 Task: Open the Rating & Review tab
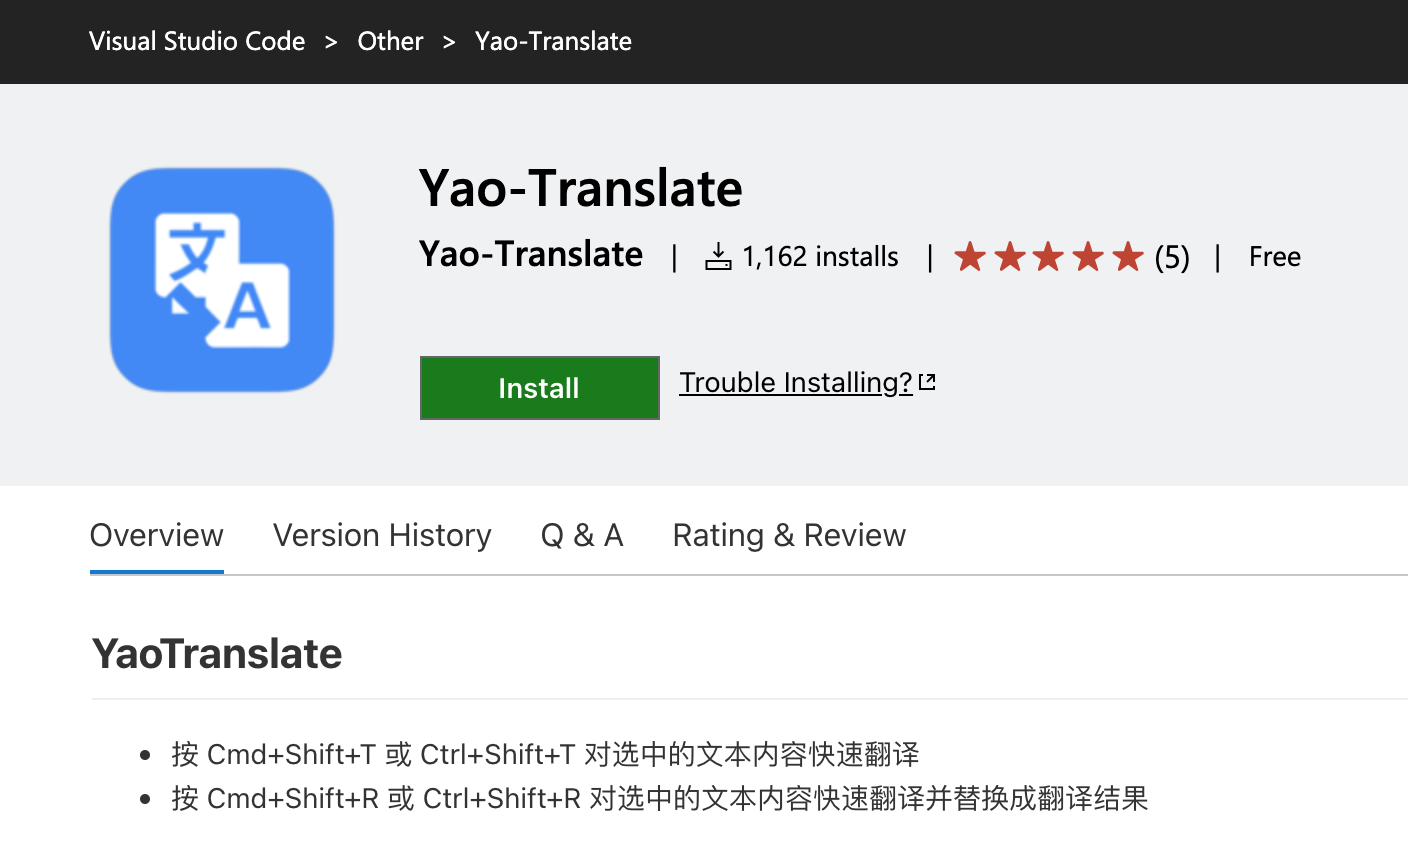789,535
